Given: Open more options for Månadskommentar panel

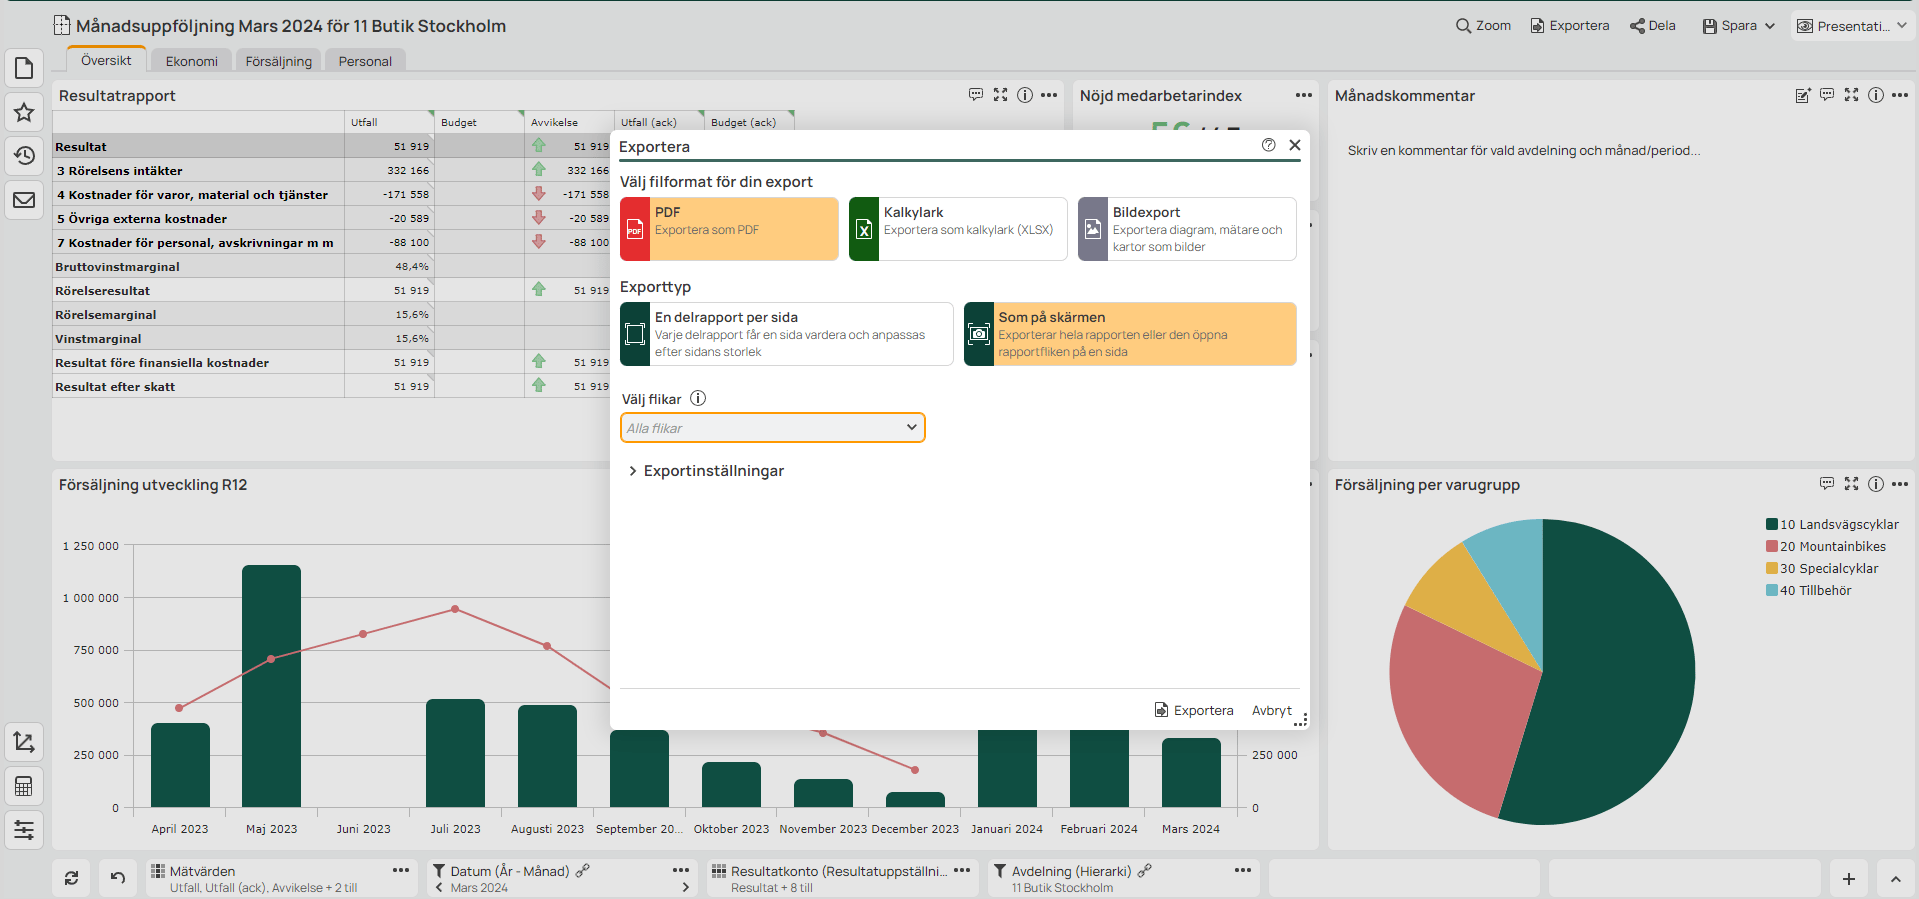Looking at the screenshot, I should pos(1900,95).
